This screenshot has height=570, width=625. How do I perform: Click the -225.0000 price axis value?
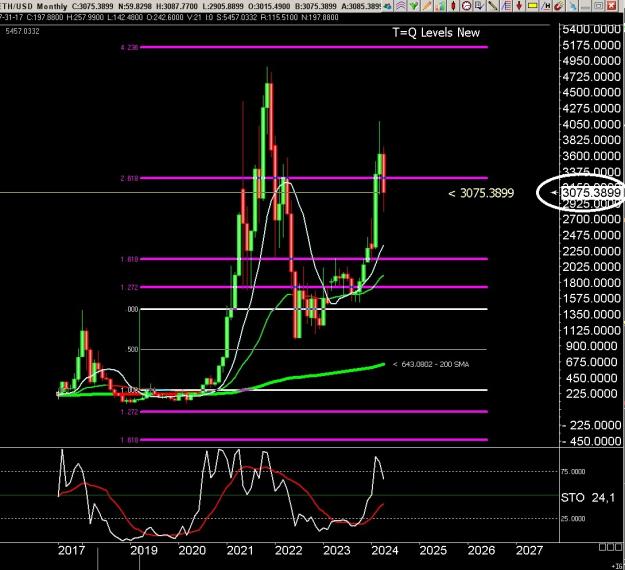pyautogui.click(x=592, y=425)
